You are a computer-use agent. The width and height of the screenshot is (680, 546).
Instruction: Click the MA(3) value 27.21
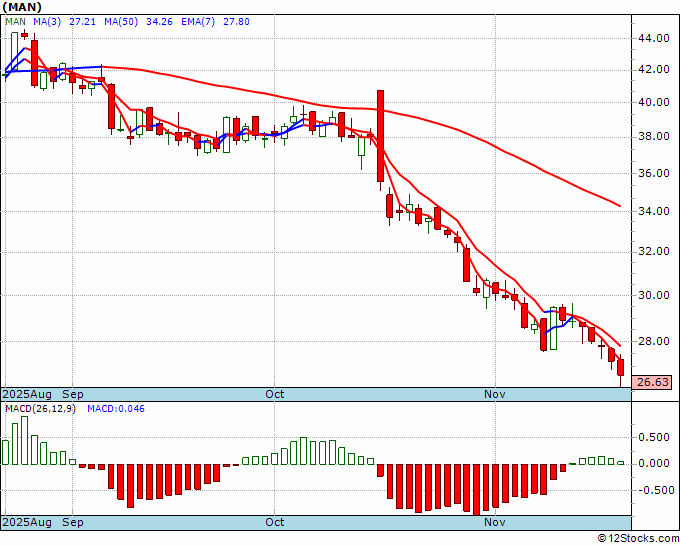pos(82,22)
